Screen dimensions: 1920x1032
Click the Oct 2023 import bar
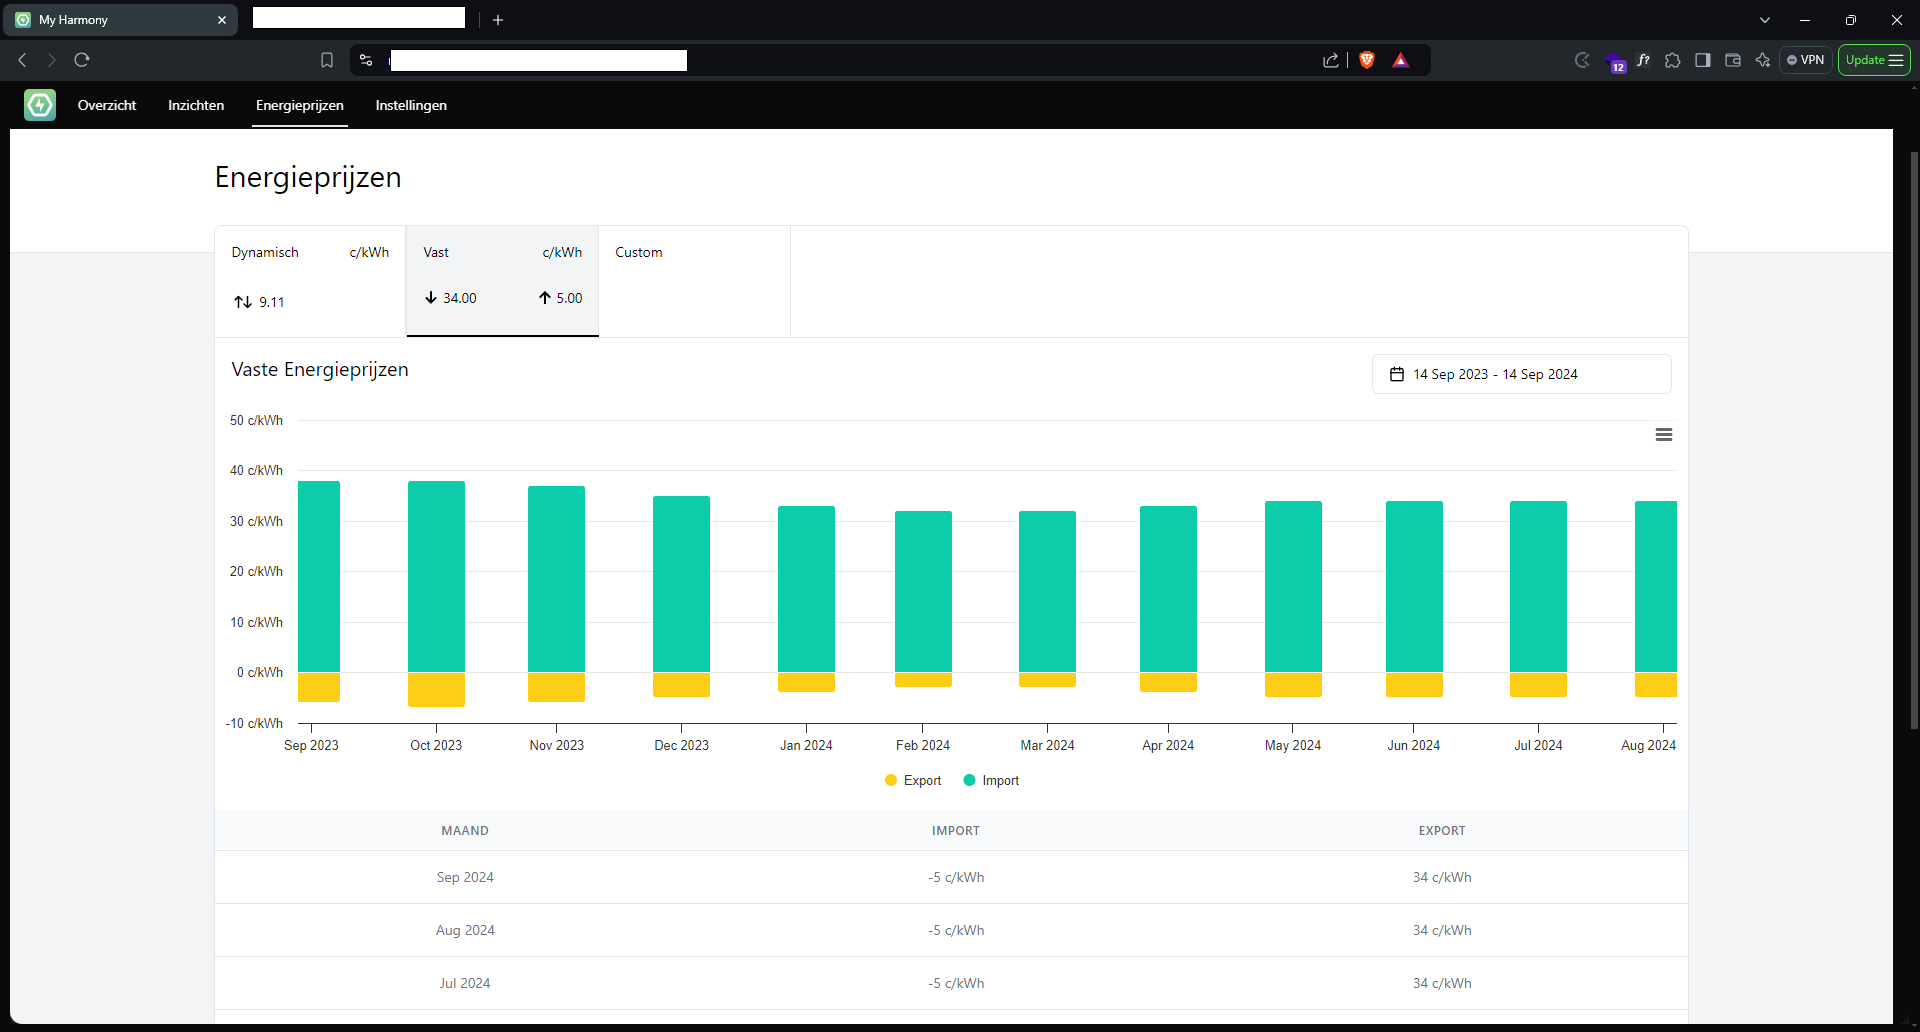click(x=436, y=576)
